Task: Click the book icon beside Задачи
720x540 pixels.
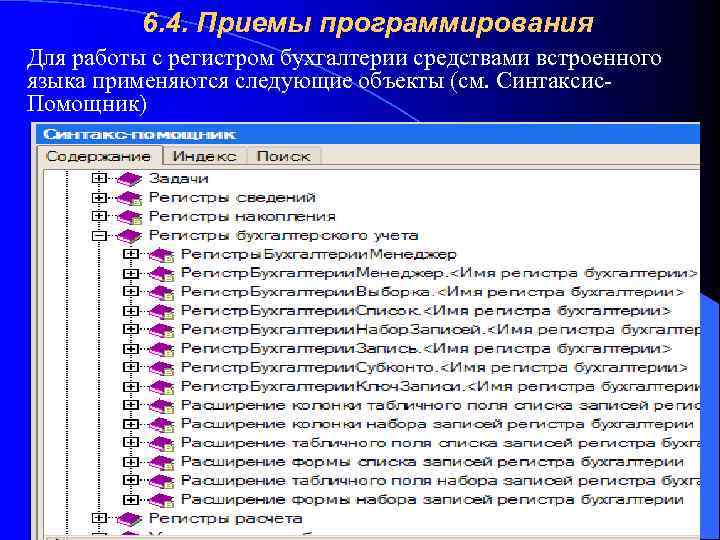Action: click(x=129, y=179)
